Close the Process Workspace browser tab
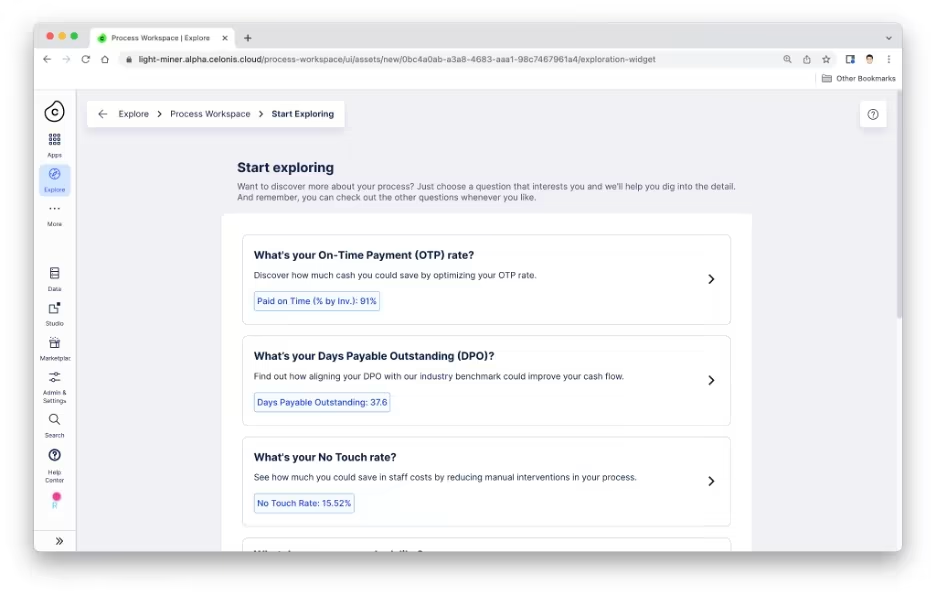 pos(225,38)
